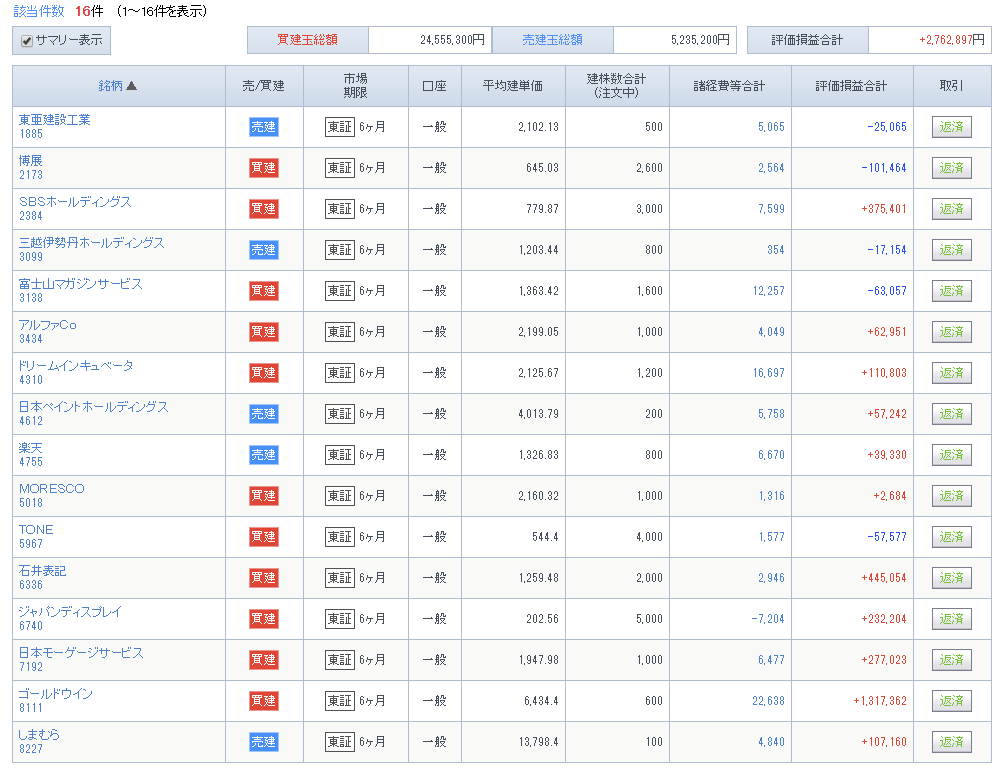Click 返済 button for 博展
This screenshot has height=768, width=998.
point(952,168)
